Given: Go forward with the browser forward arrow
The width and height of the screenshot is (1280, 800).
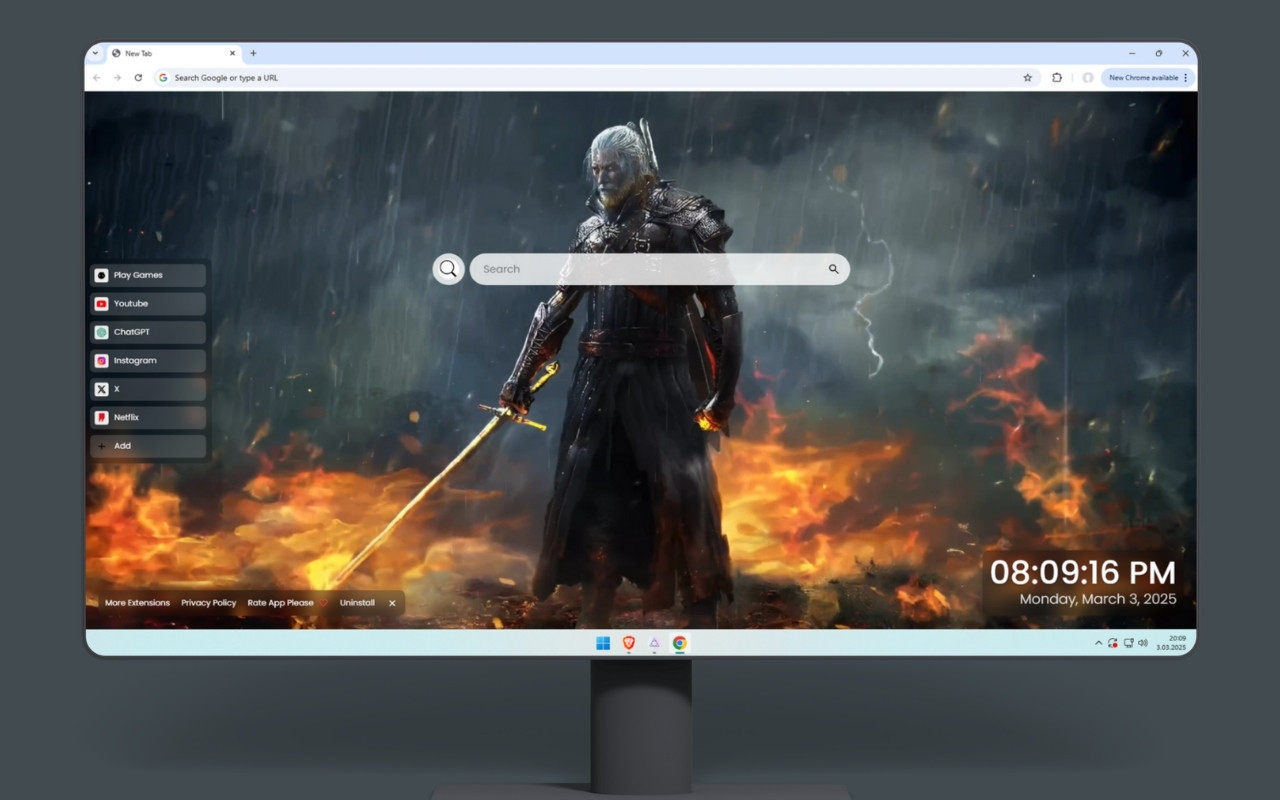Looking at the screenshot, I should 117,77.
